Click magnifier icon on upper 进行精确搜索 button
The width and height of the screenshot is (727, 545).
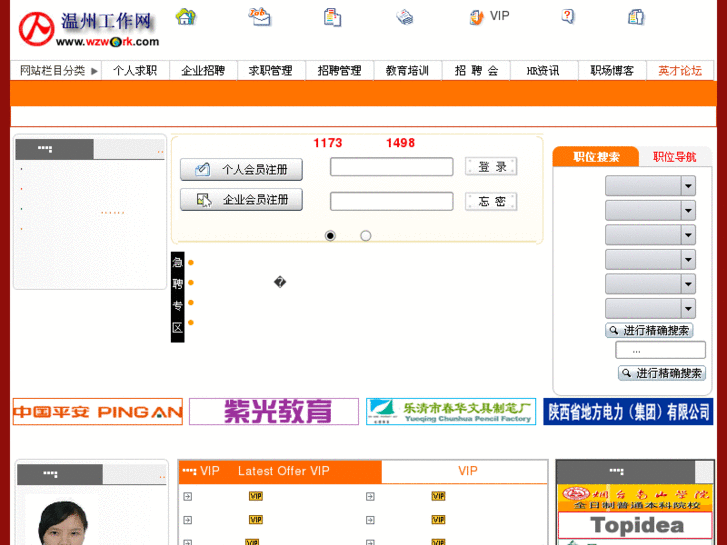[x=614, y=330]
